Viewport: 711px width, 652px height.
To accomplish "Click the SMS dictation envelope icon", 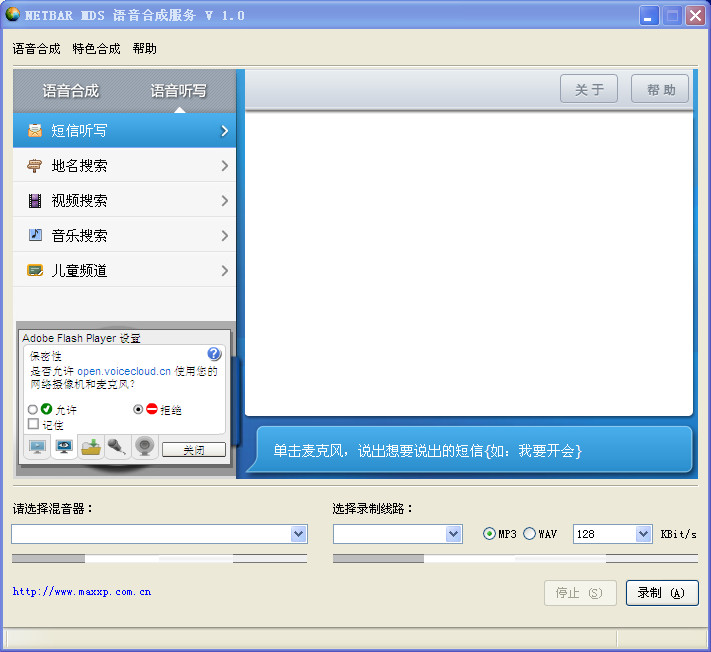I will coord(35,131).
